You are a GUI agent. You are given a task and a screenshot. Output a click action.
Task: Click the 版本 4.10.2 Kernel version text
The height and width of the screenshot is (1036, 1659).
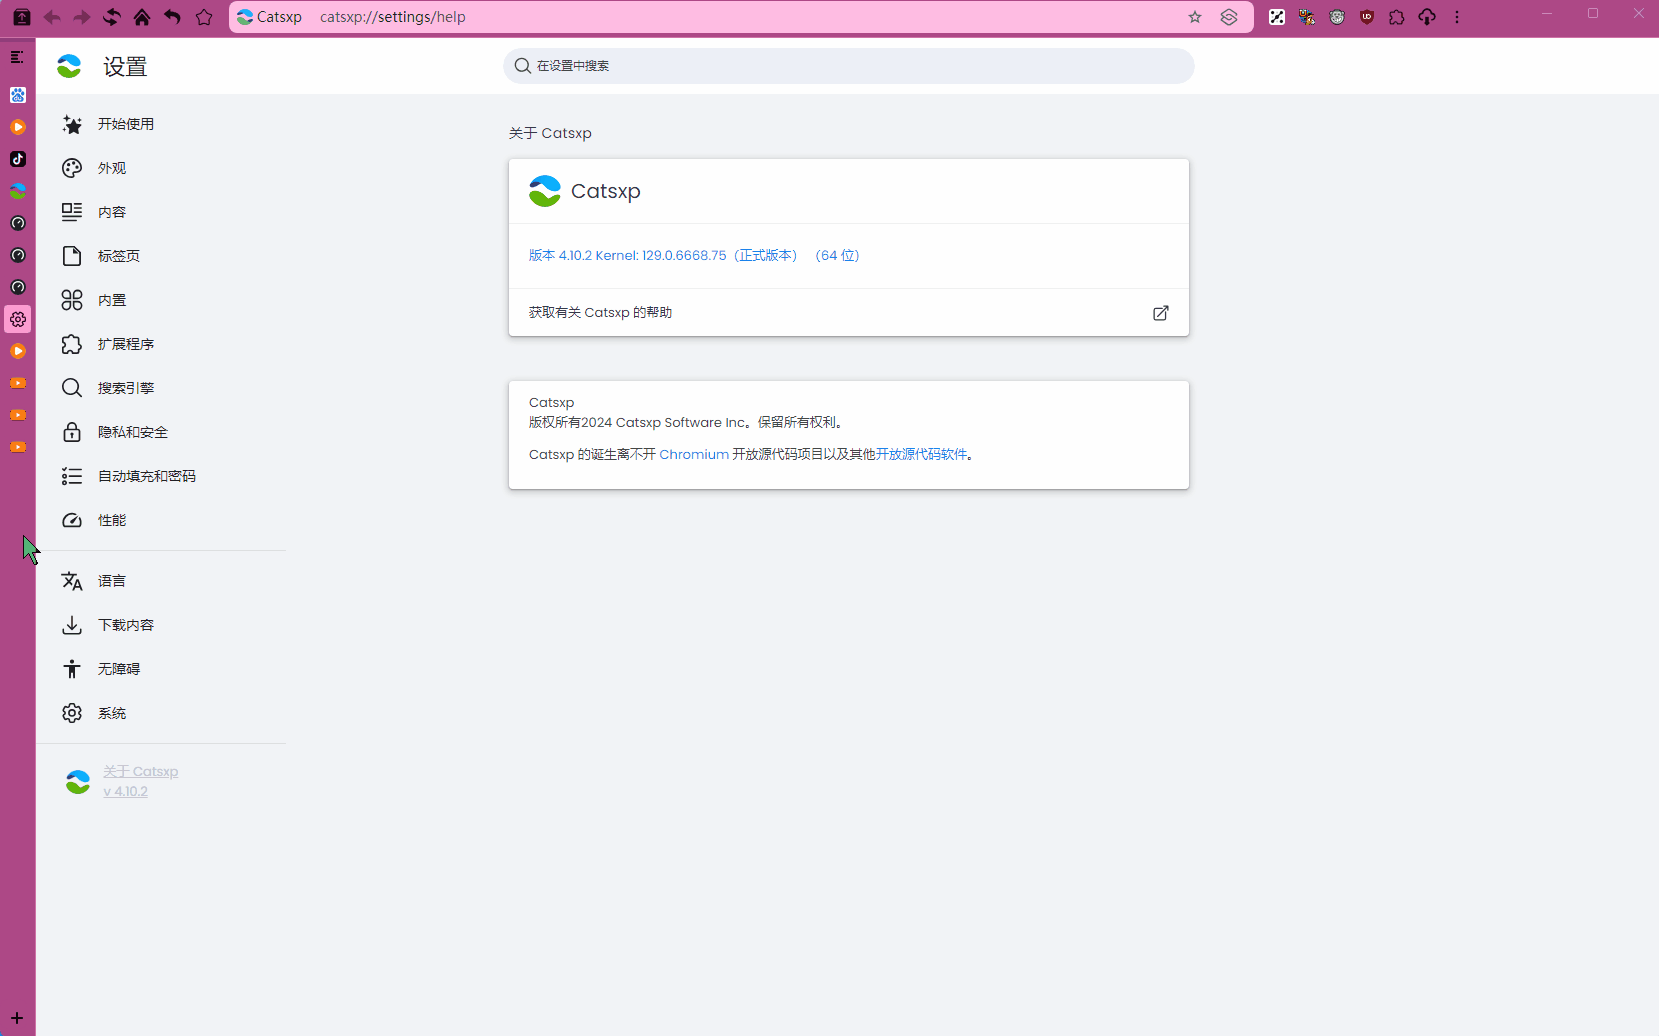(694, 256)
